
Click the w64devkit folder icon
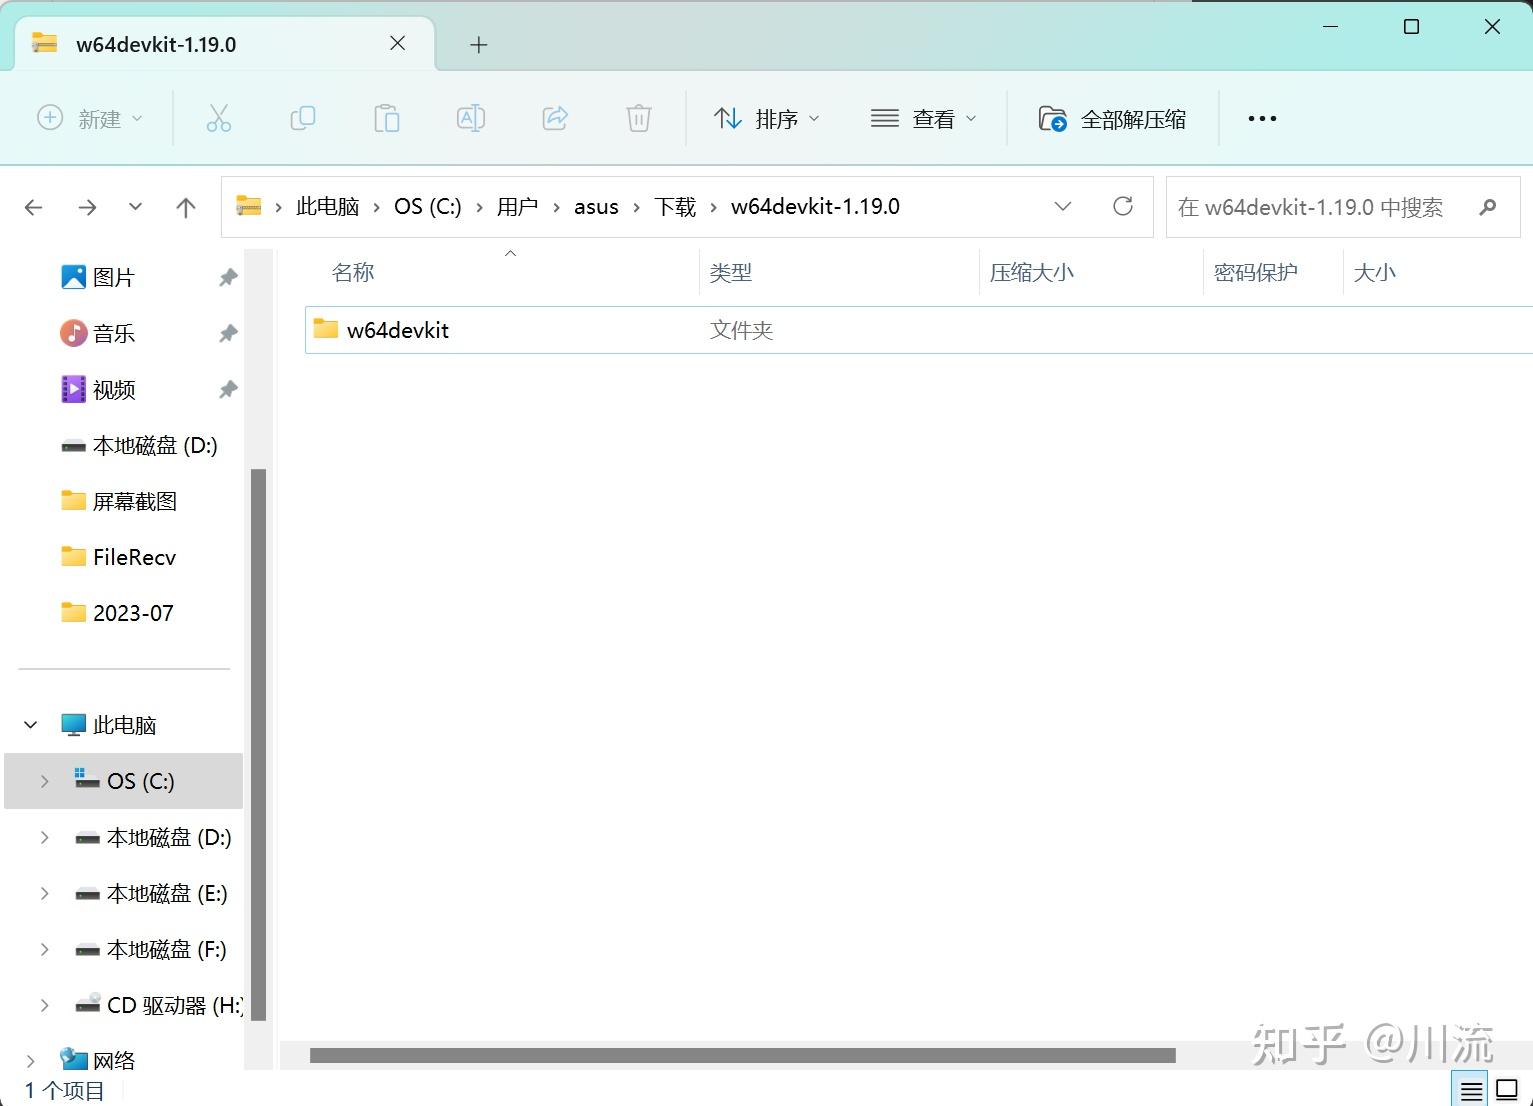tap(326, 329)
